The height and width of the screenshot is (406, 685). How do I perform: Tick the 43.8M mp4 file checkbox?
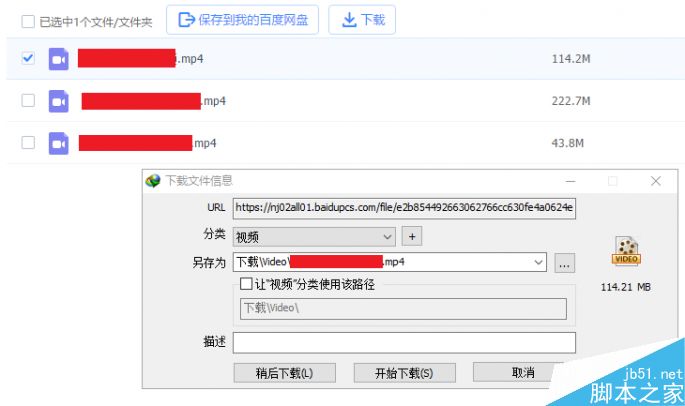click(28, 142)
